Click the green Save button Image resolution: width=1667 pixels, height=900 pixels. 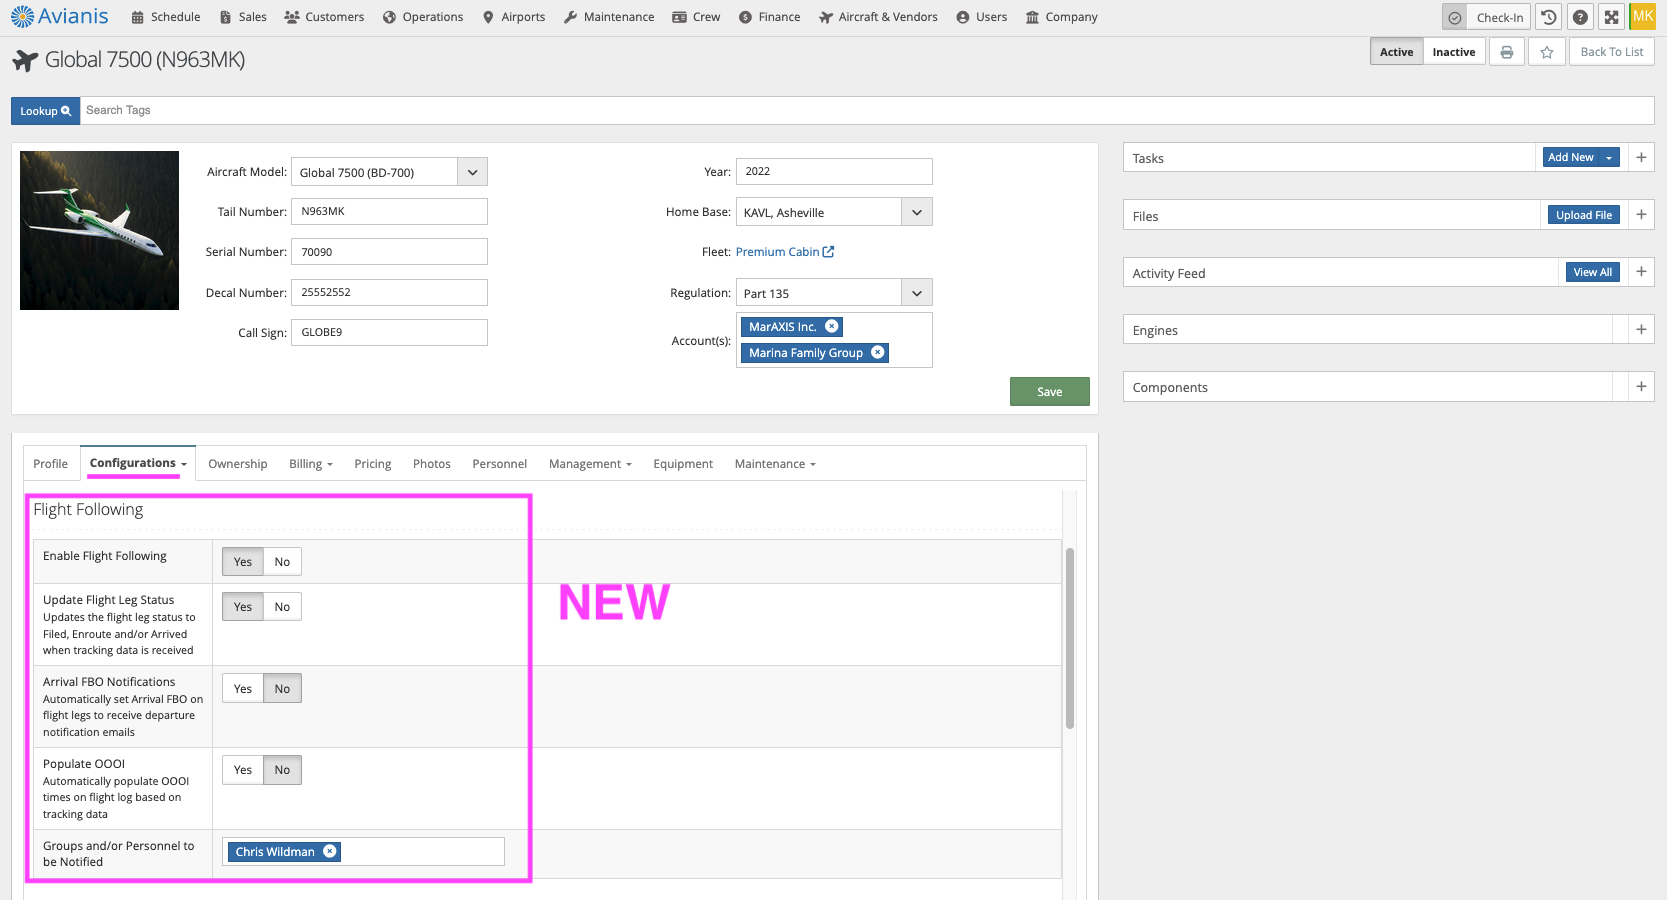1049,391
